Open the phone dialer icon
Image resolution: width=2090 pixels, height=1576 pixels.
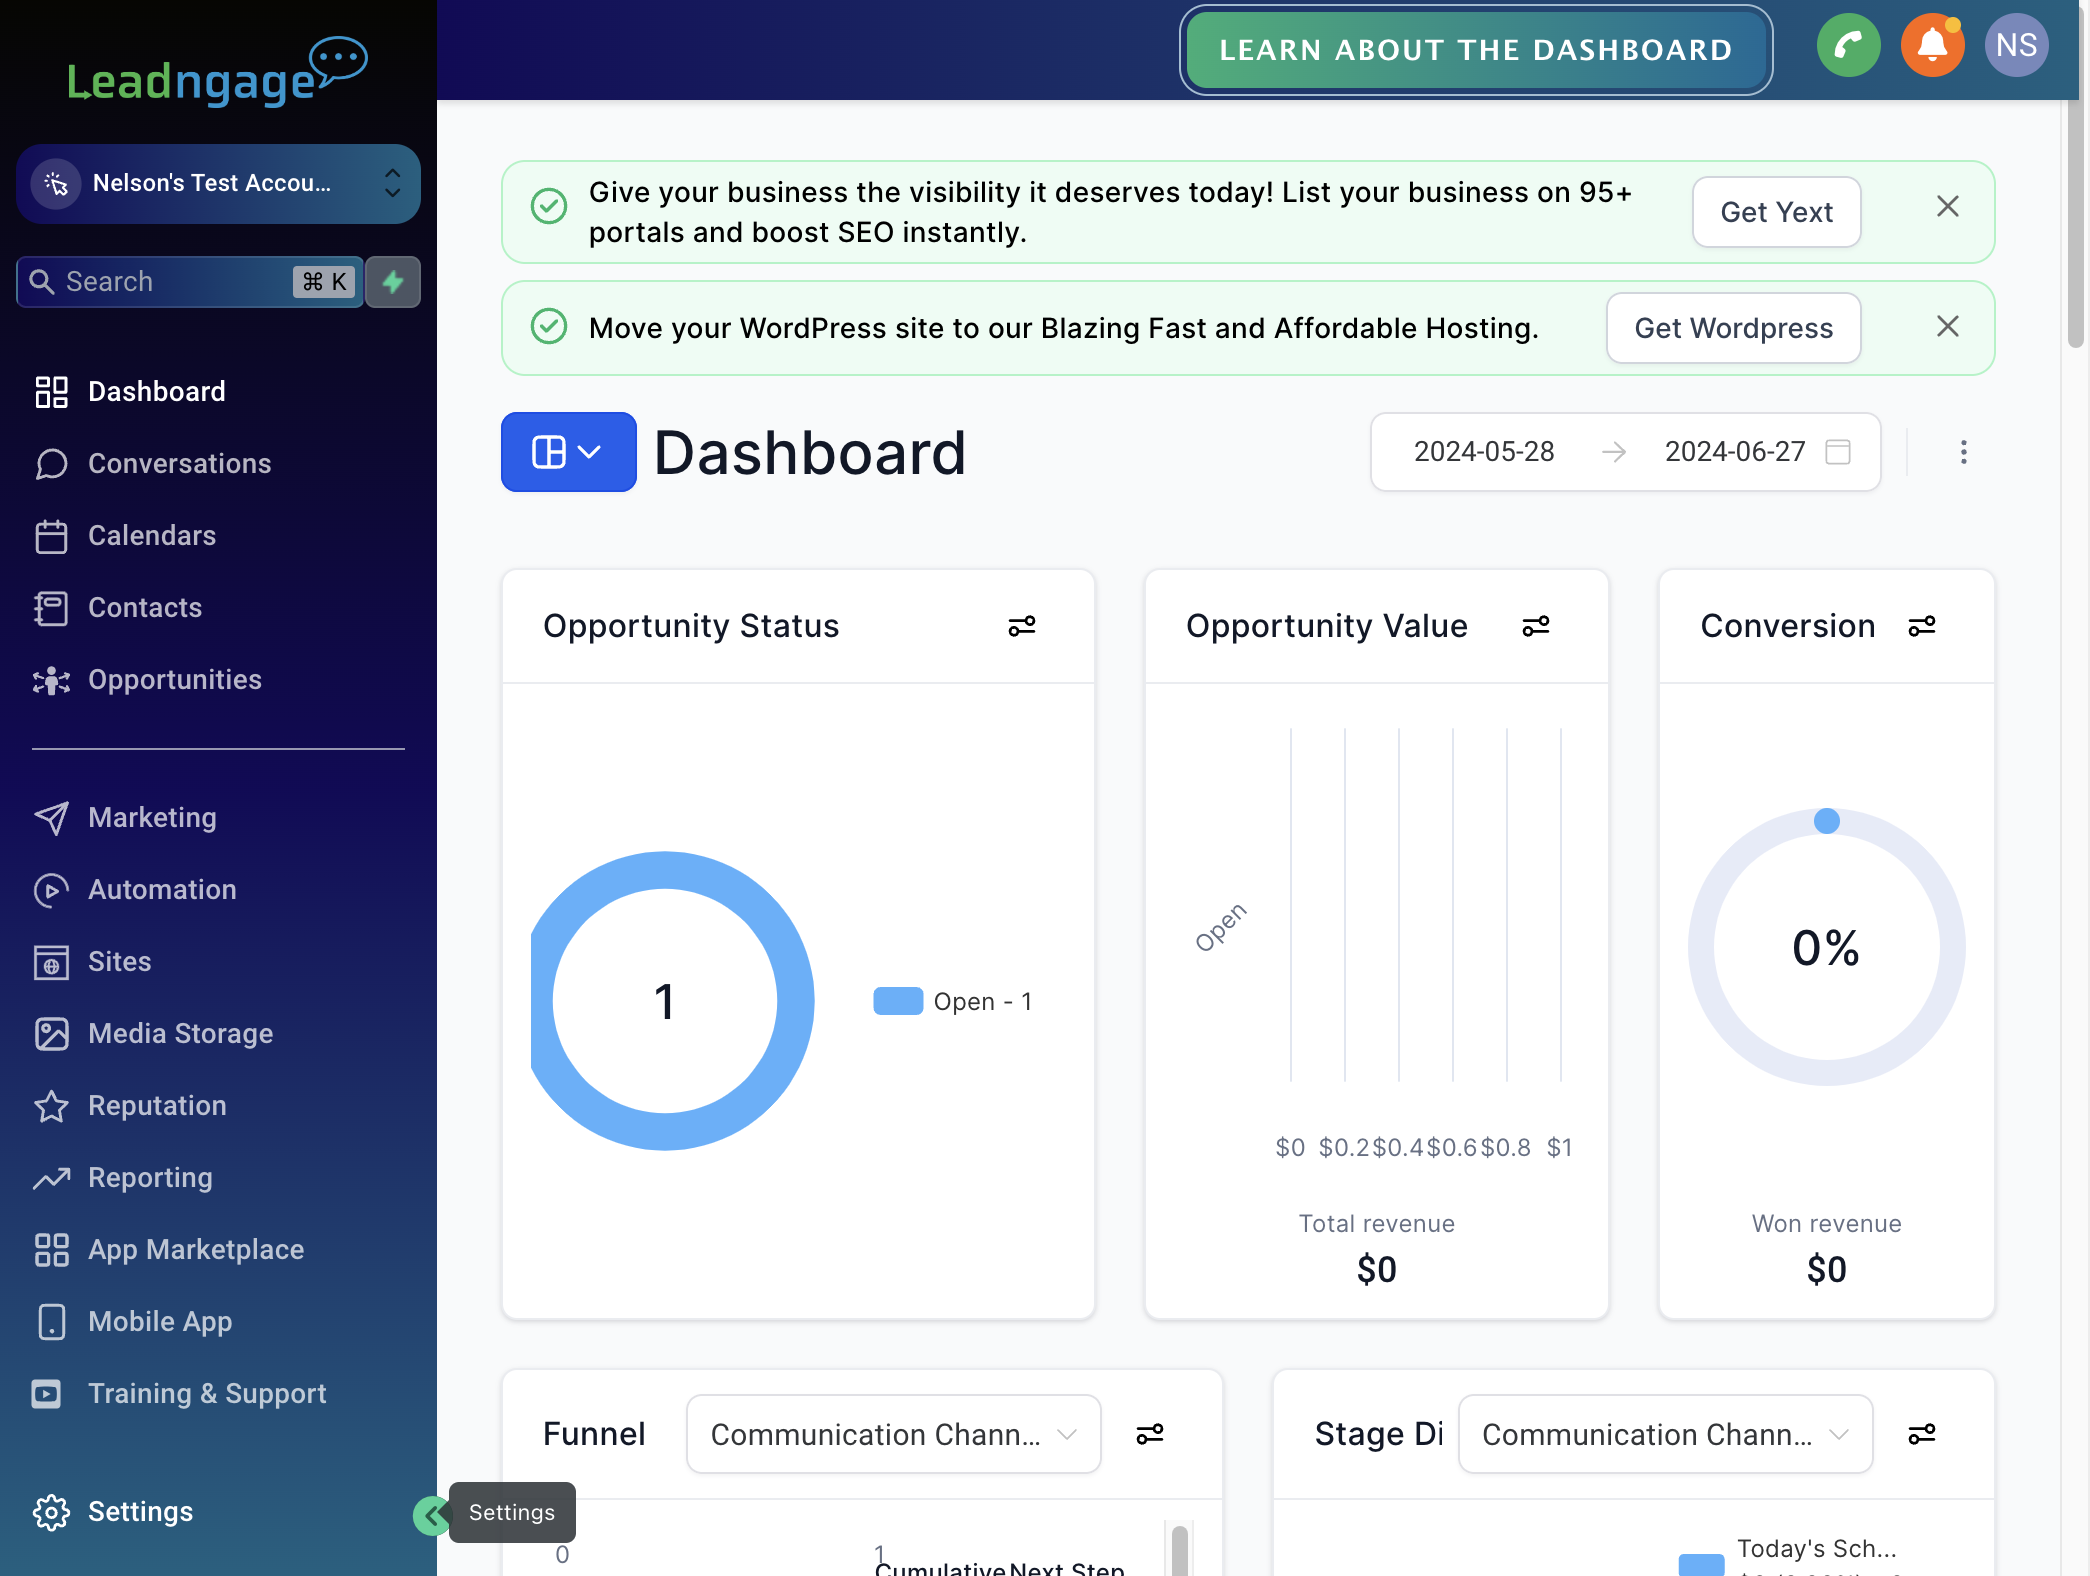pyautogui.click(x=1848, y=45)
